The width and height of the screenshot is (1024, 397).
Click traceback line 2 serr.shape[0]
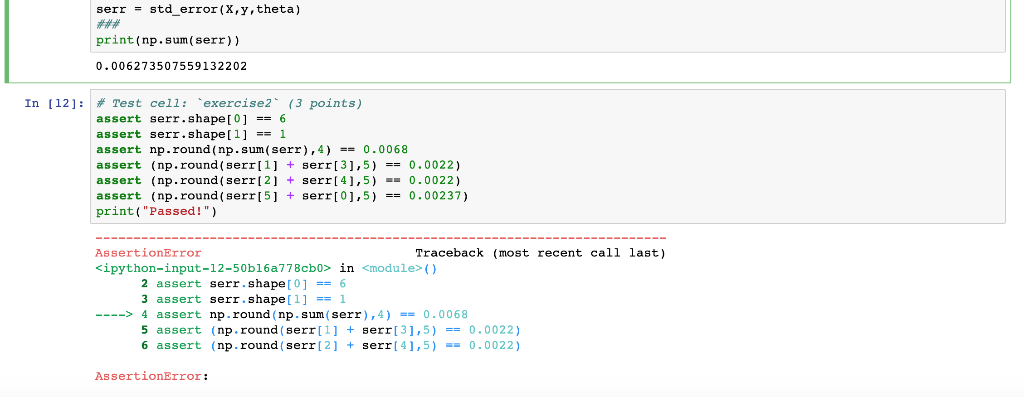click(244, 283)
